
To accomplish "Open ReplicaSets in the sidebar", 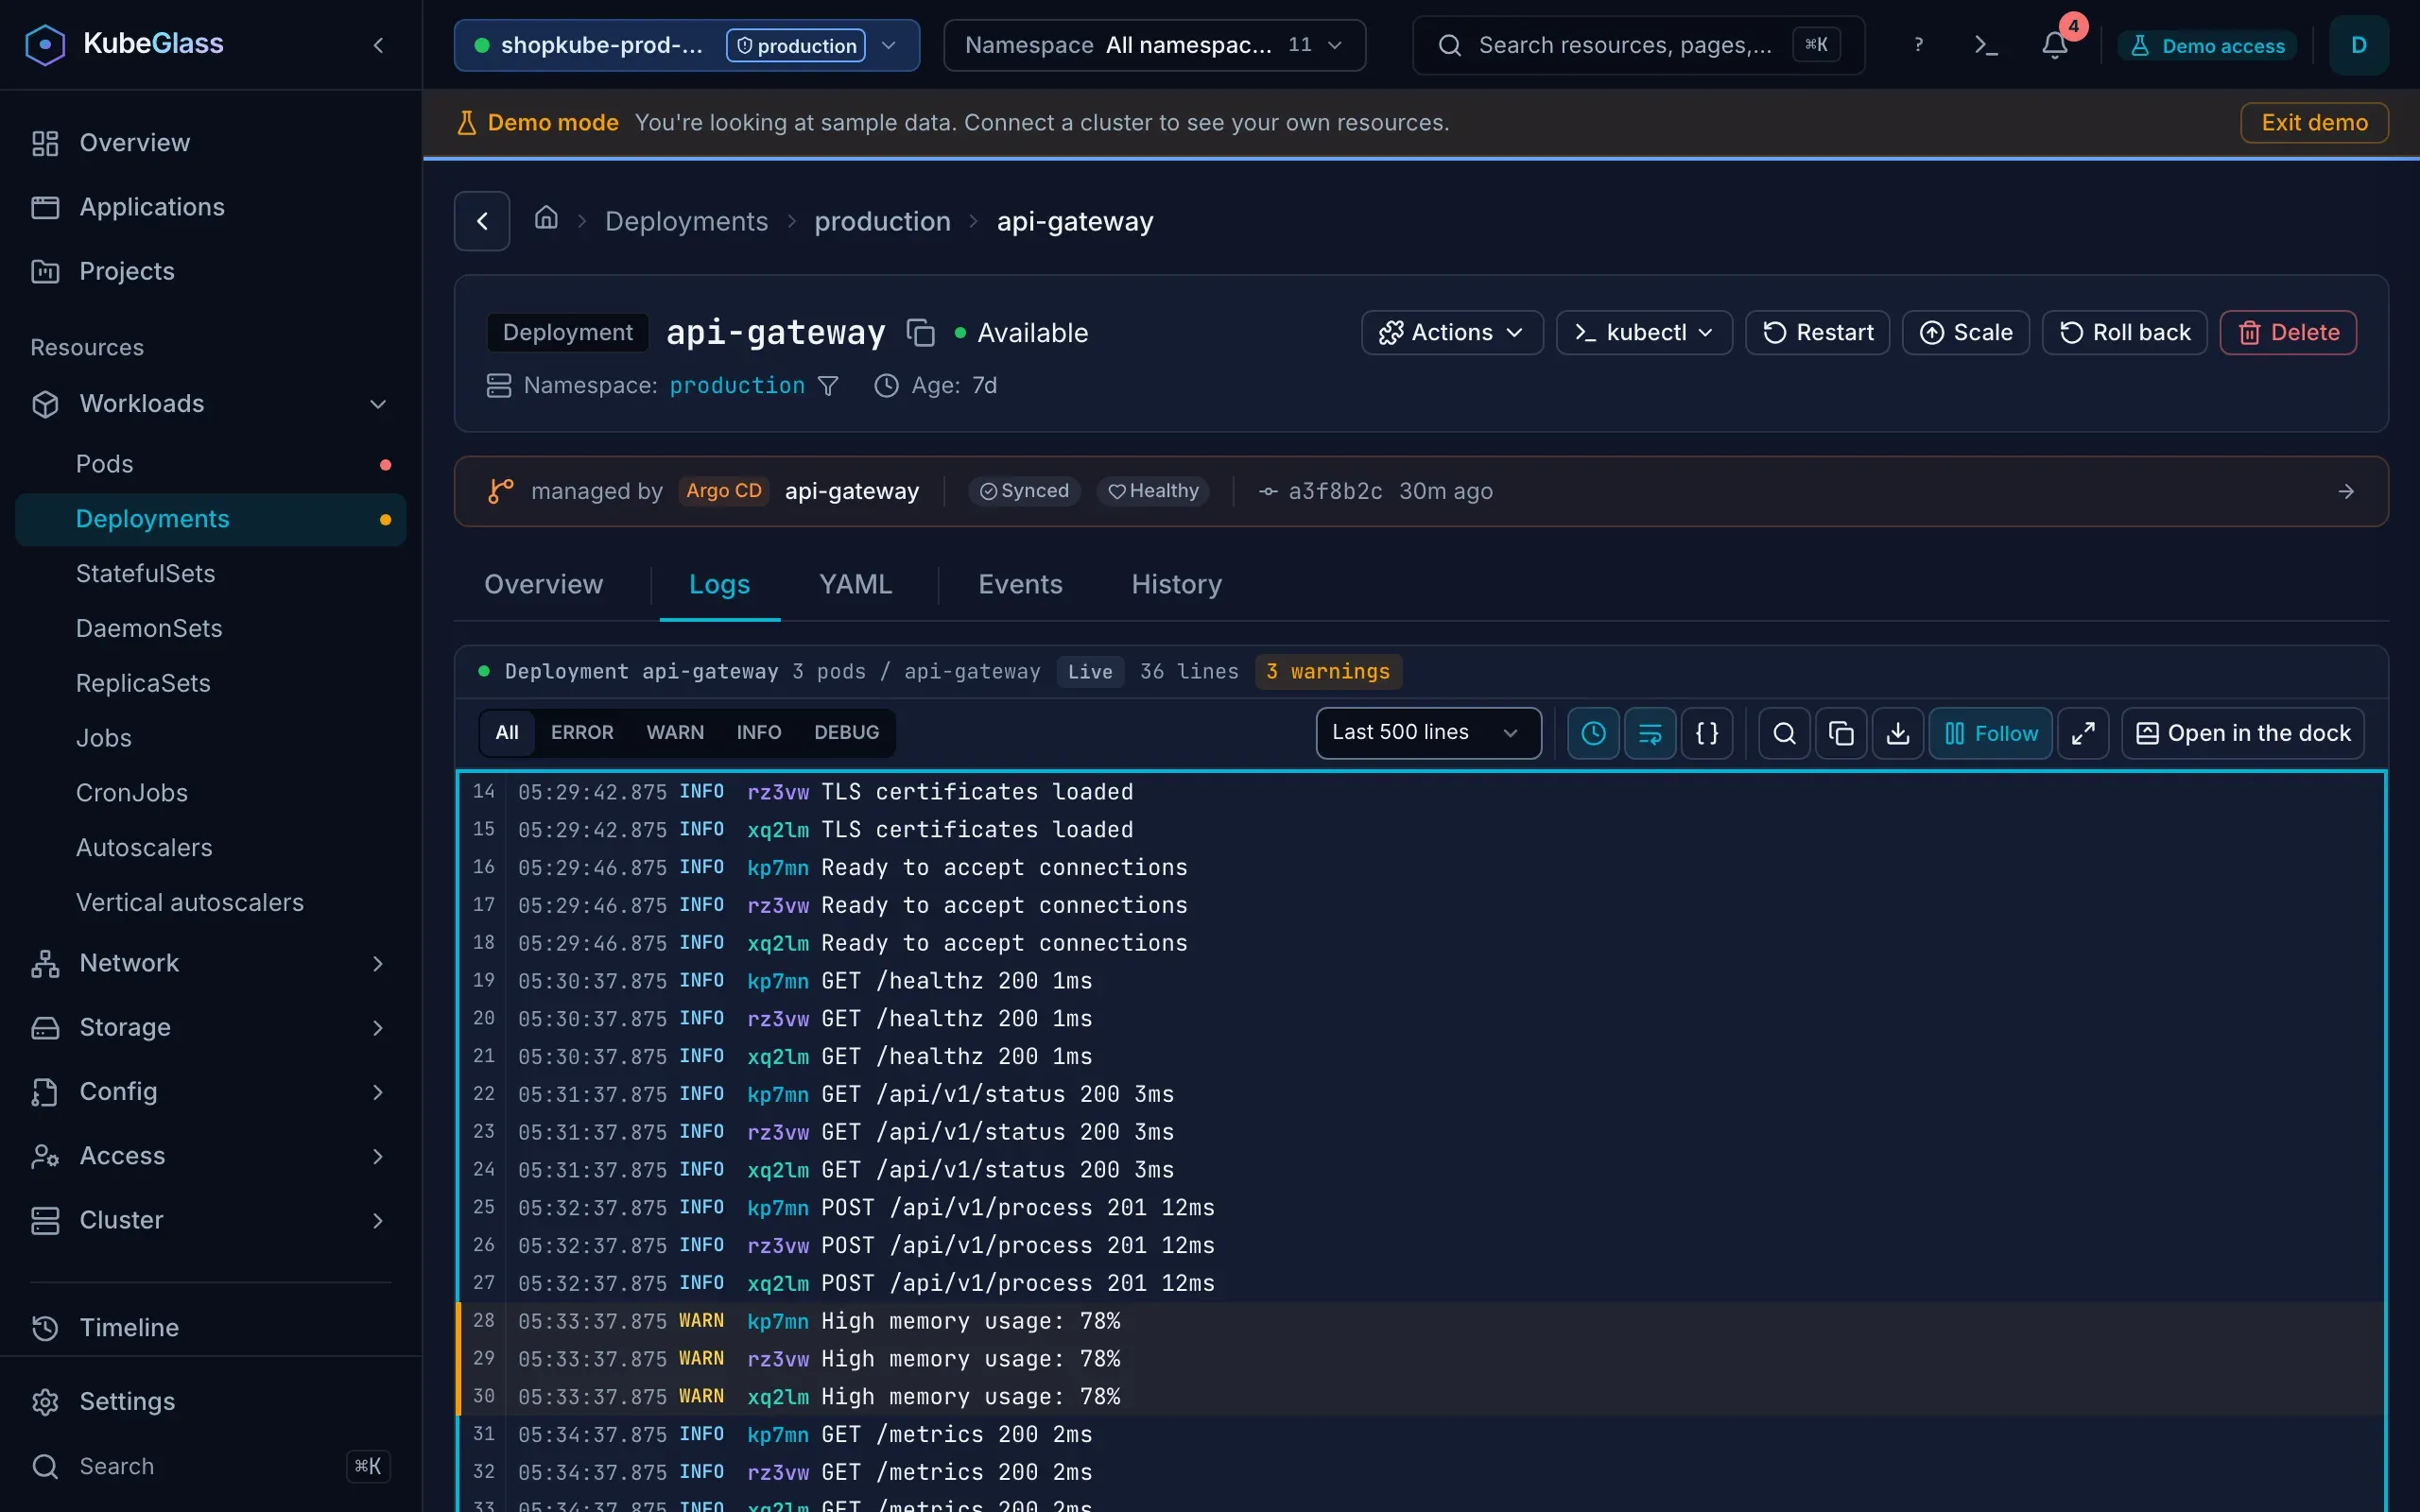I will pyautogui.click(x=210, y=683).
